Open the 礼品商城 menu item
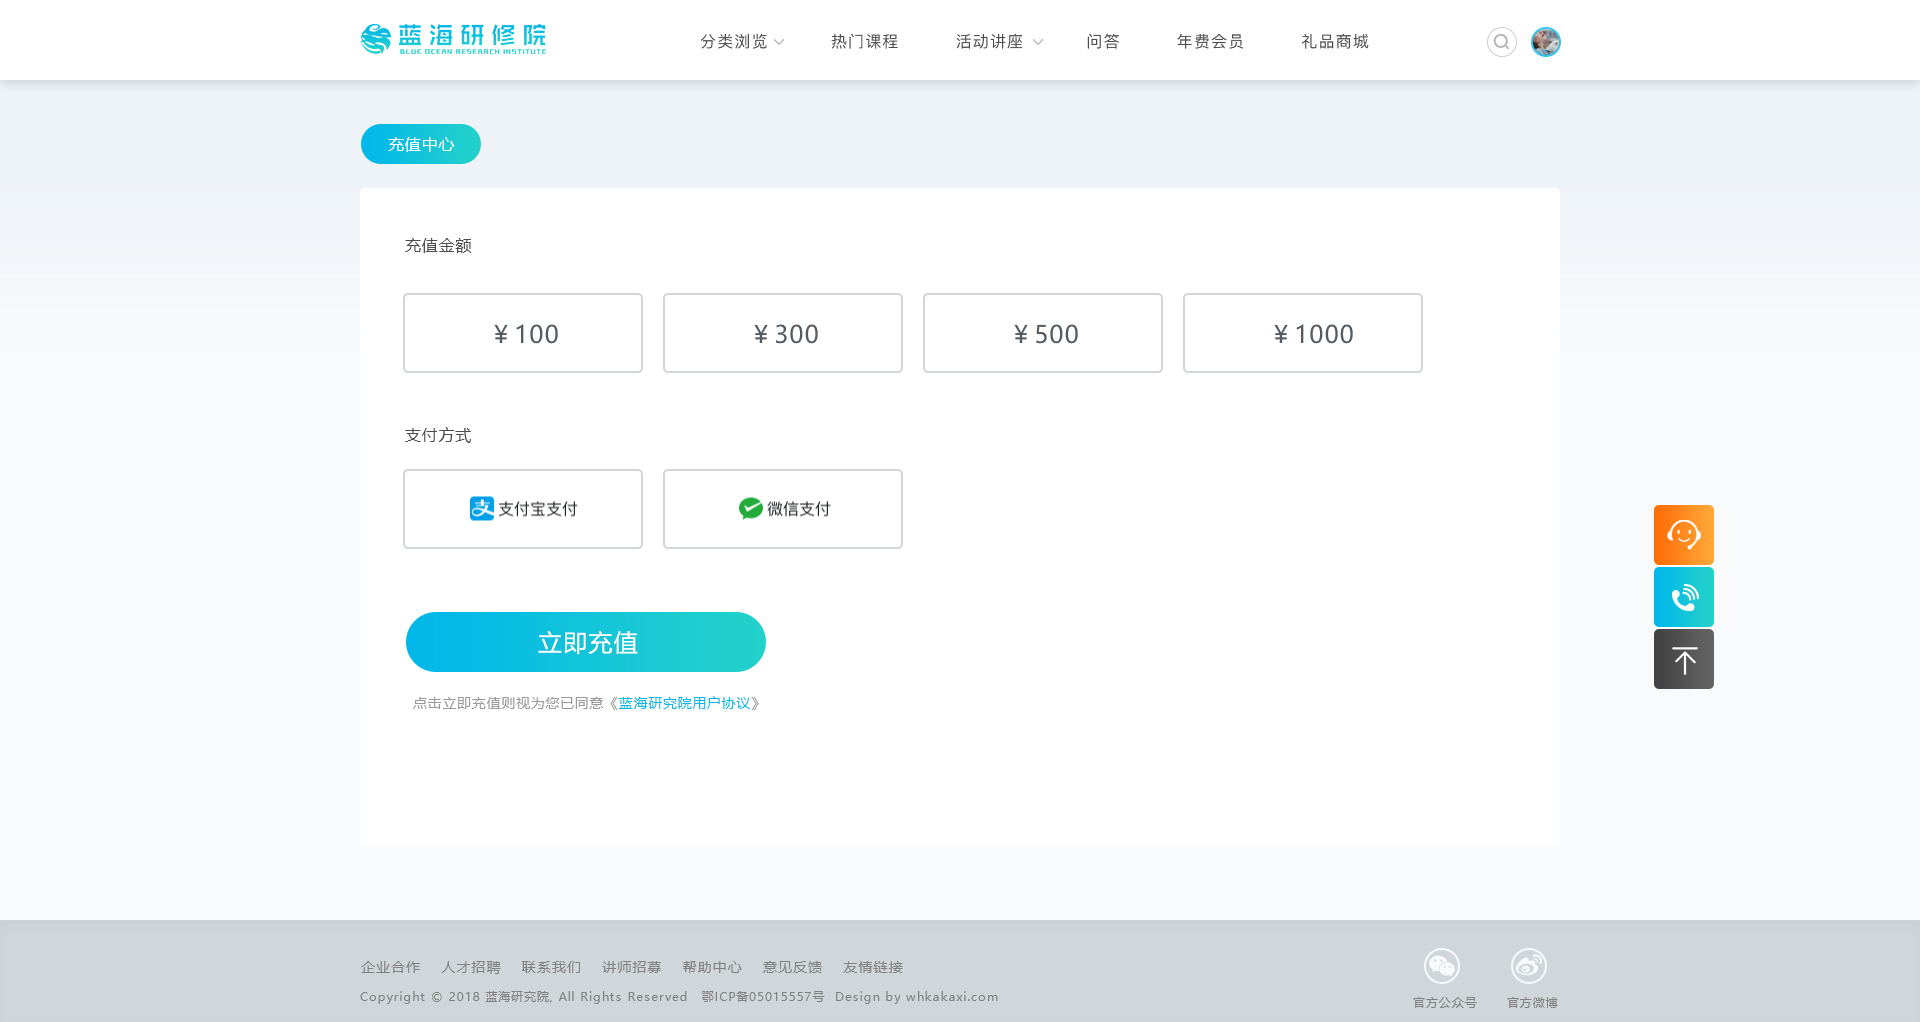 tap(1334, 42)
